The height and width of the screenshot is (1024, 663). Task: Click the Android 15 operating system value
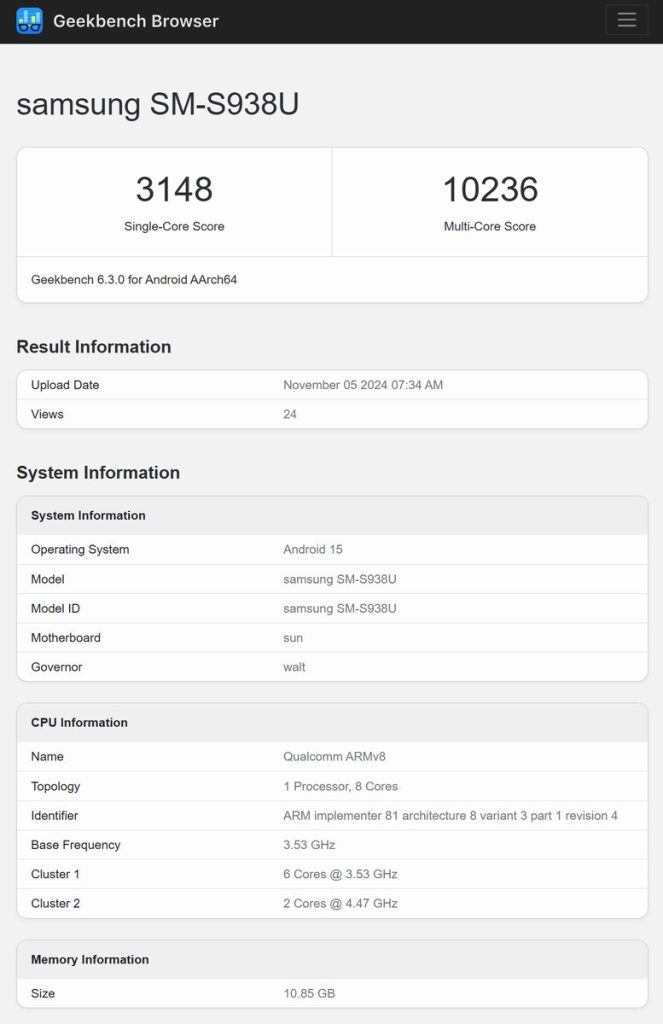[x=313, y=550]
